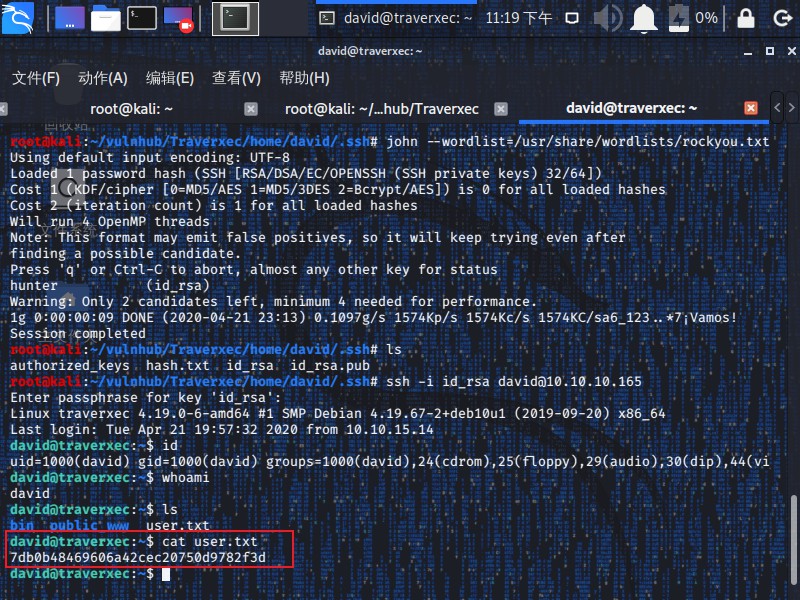The image size is (800, 600).
Task: Open the Kali dragon applications menu
Action: [x=17, y=18]
